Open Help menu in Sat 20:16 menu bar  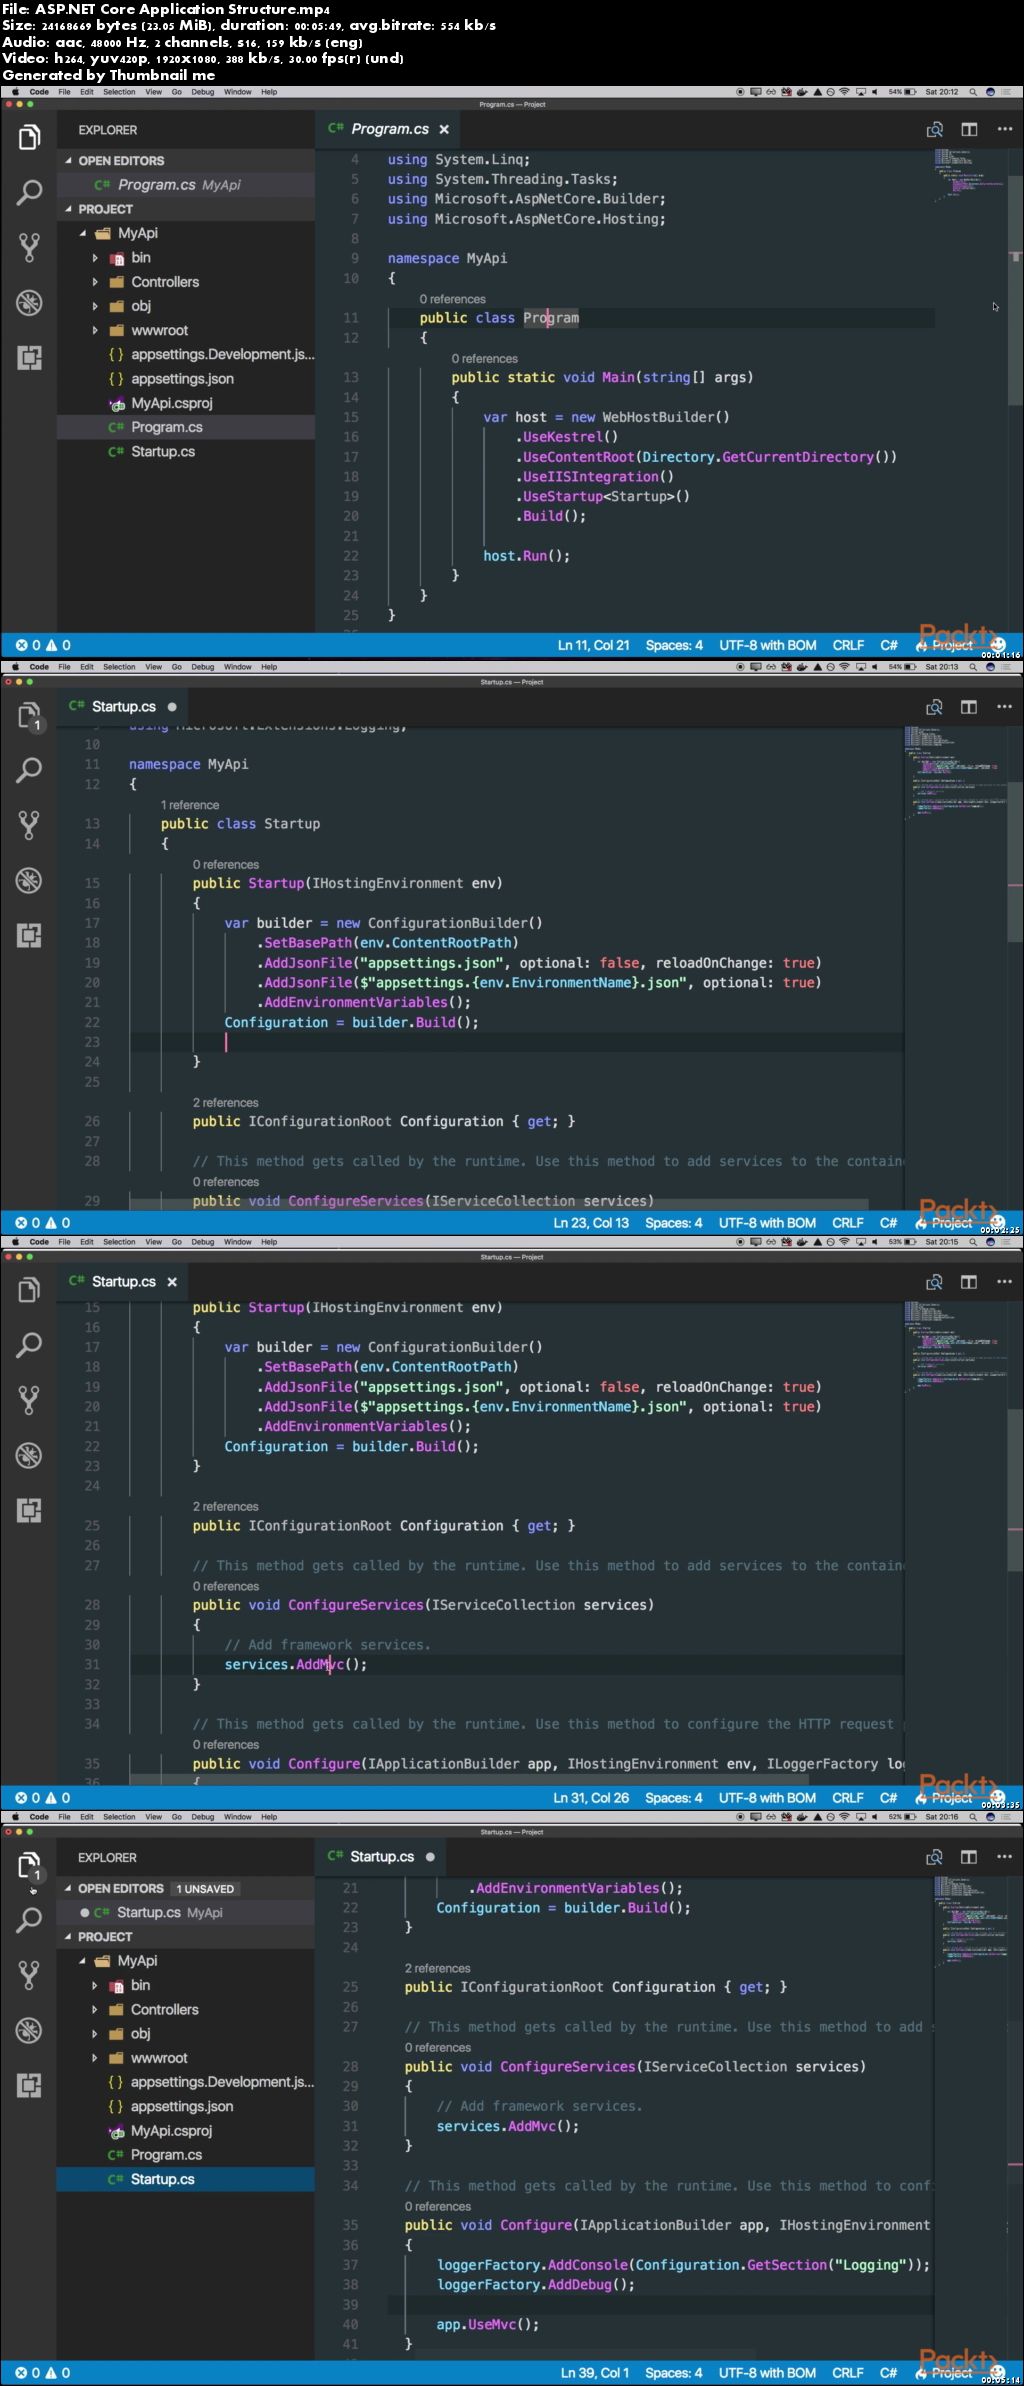269,1817
